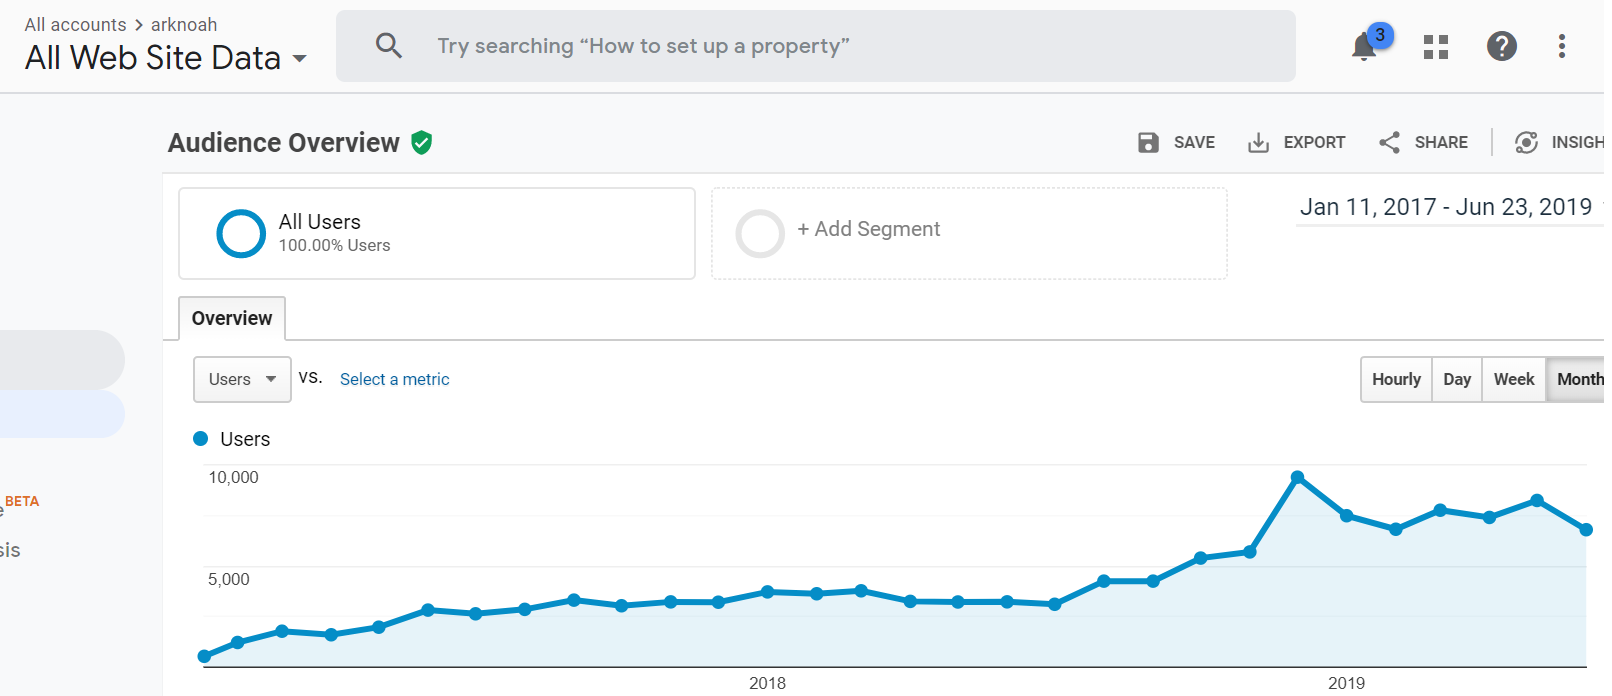This screenshot has width=1612, height=696.
Task: Click the green verified shield icon
Action: [422, 143]
